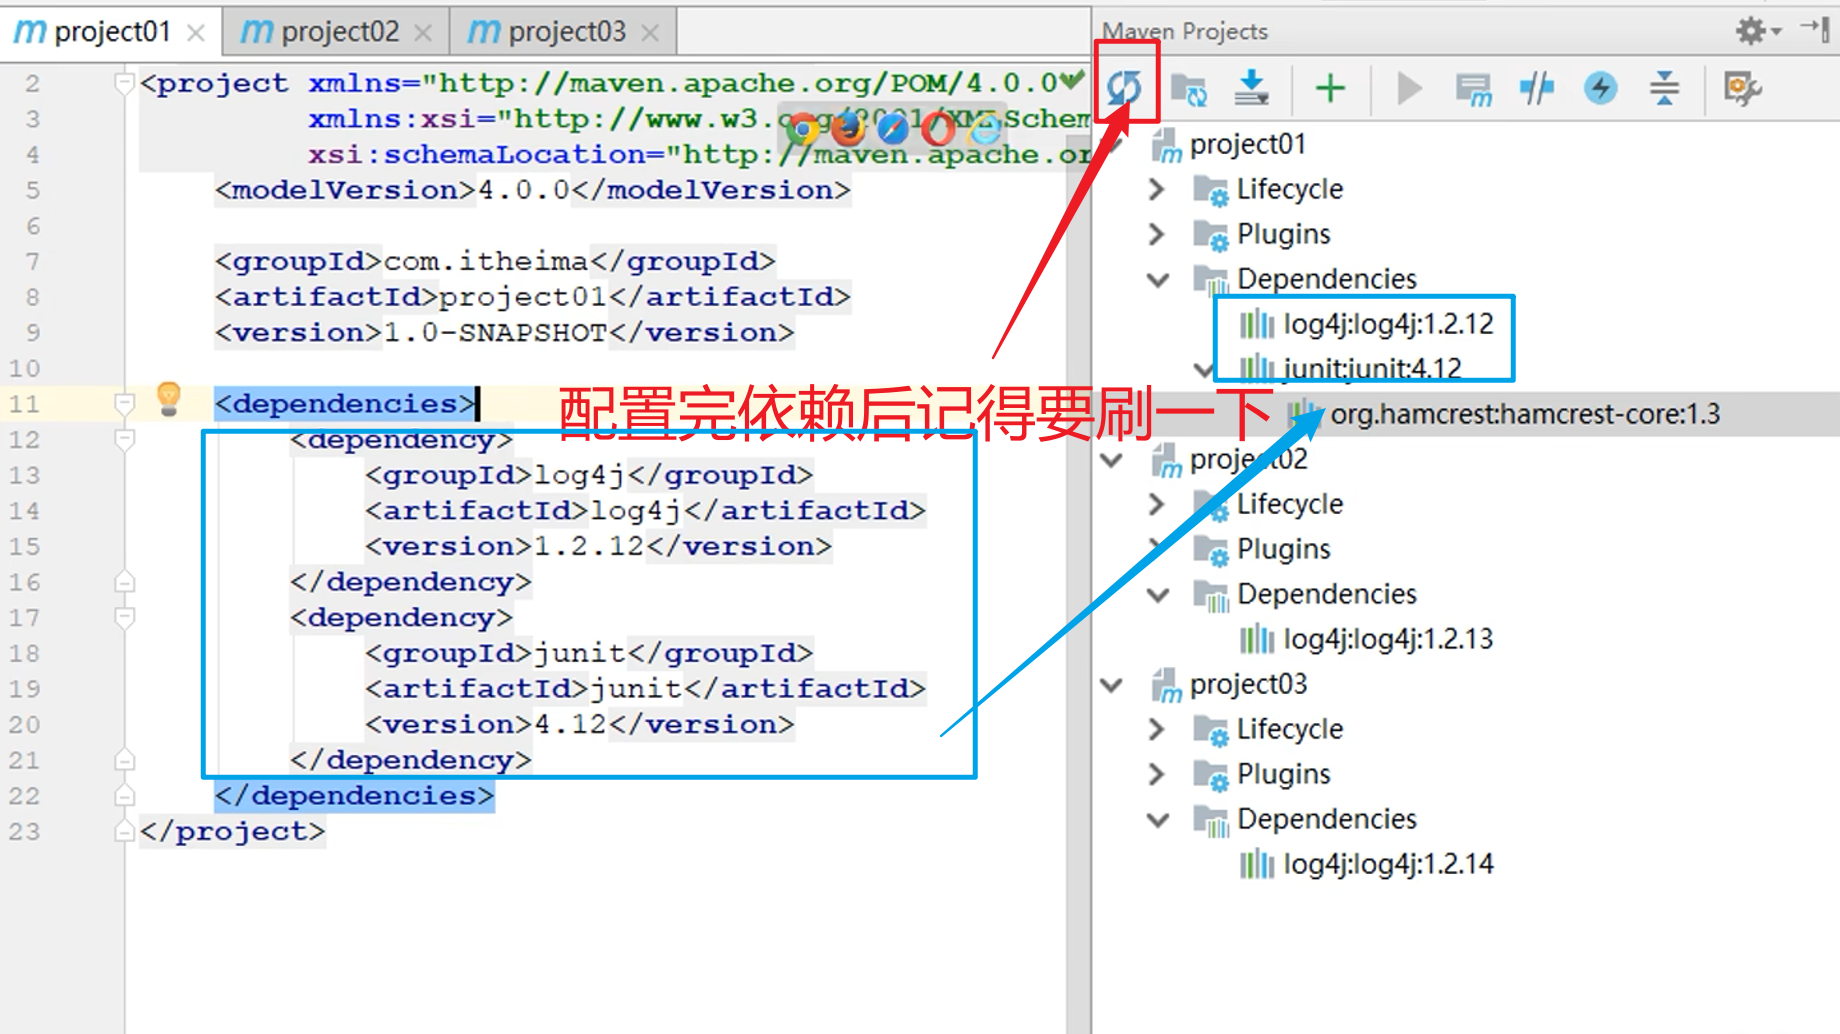
Task: Select log4j:log4j:1.2.13 dependency
Action: pos(1387,639)
